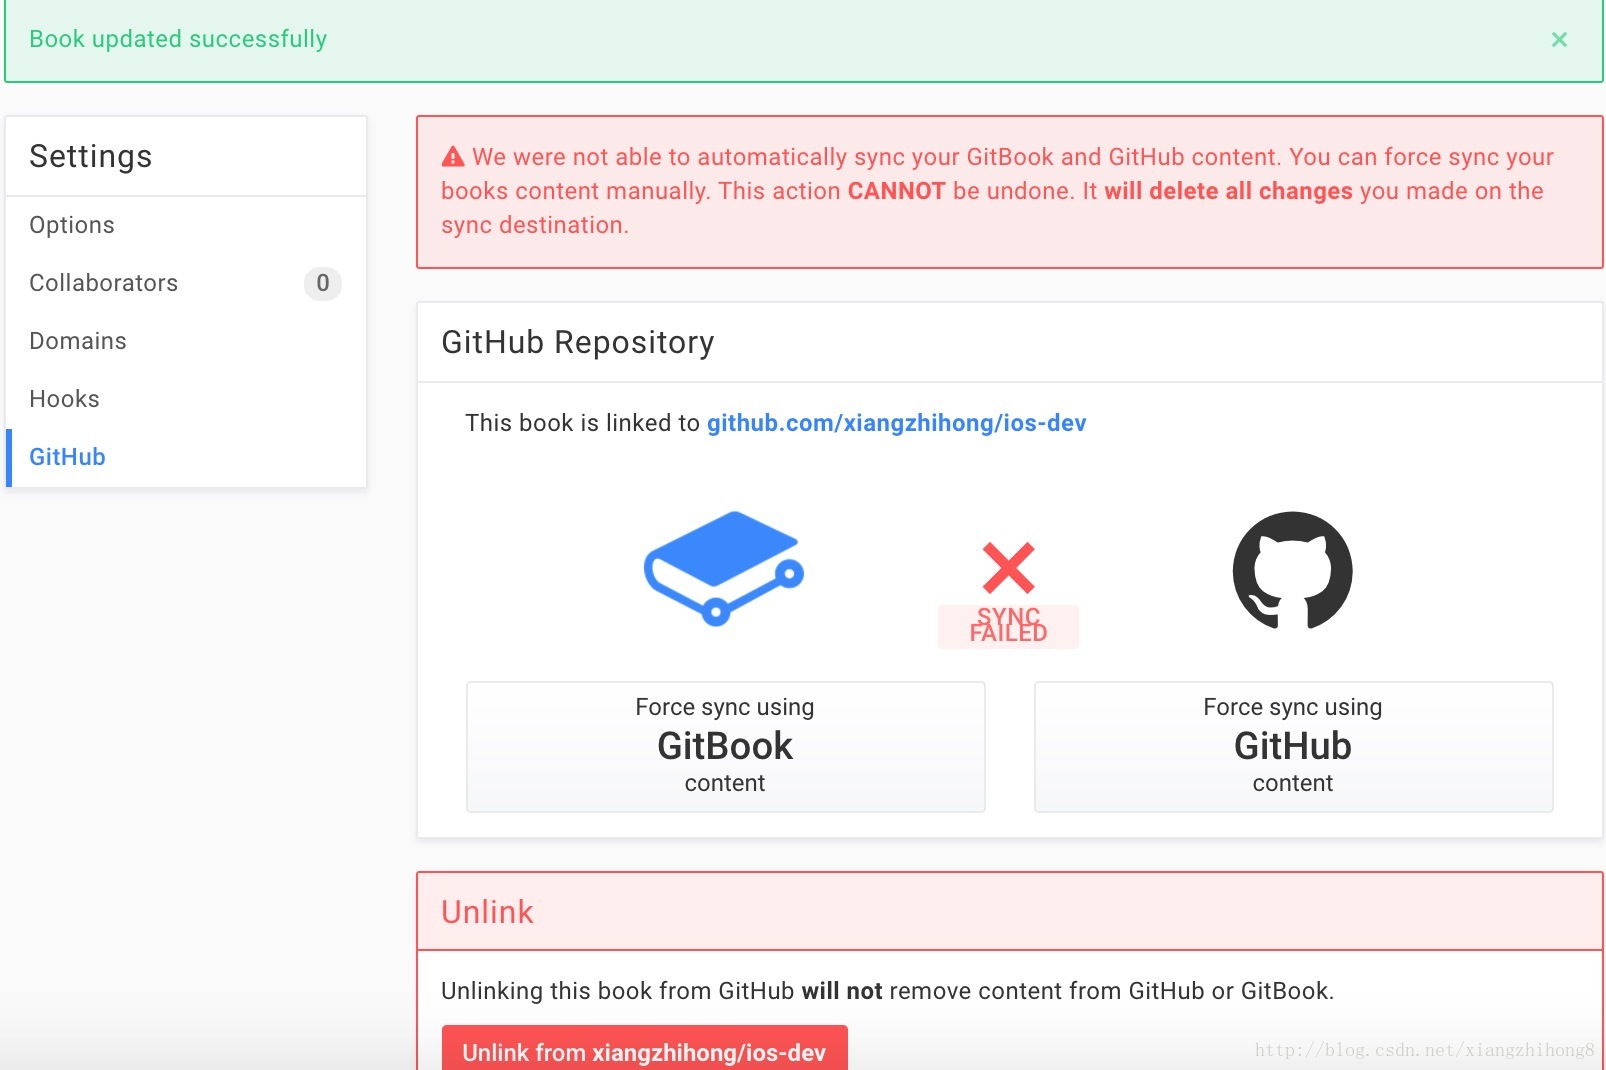
Task: Click the Unlink section heading
Action: (x=487, y=912)
